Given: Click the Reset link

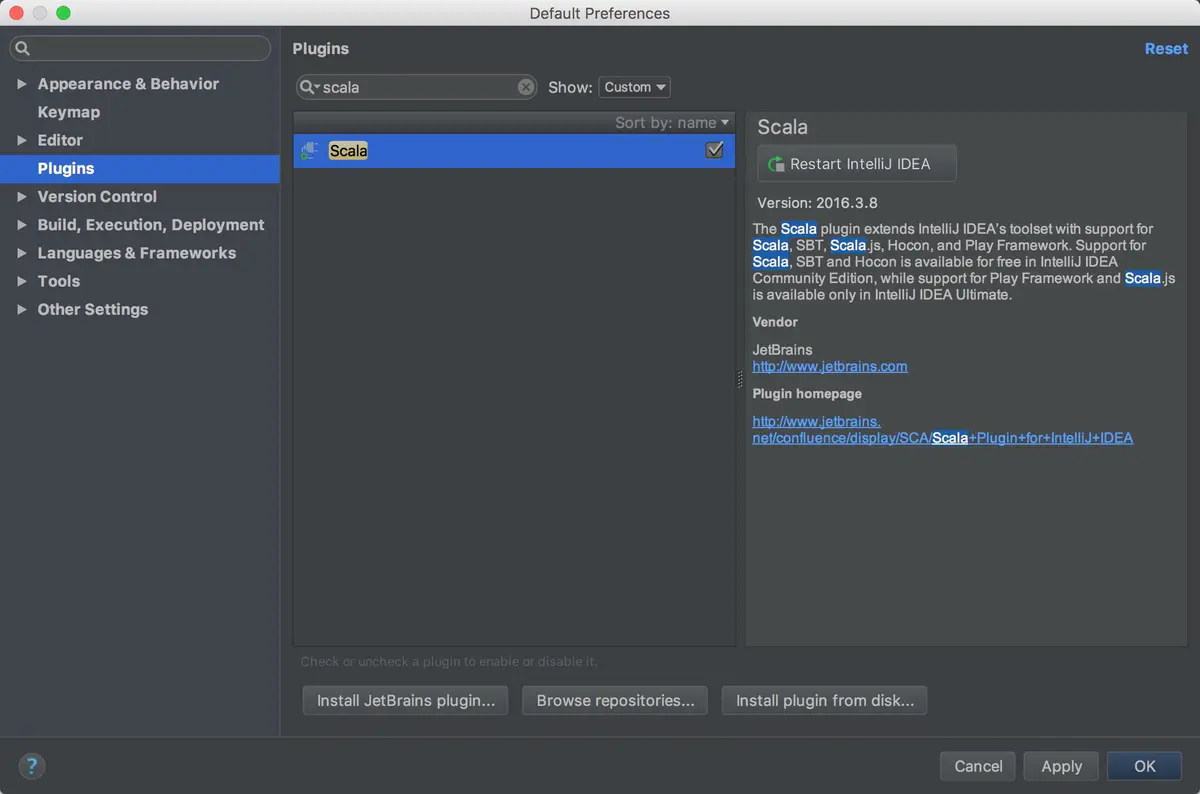Looking at the screenshot, I should coord(1166,49).
